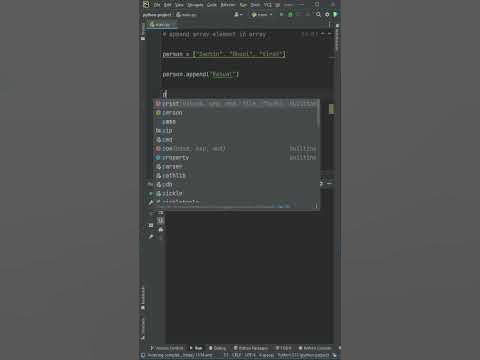Viewport: 480px width, 360px height.
Task: Select 'pathlib' completion suggestion
Action: [x=236, y=176]
